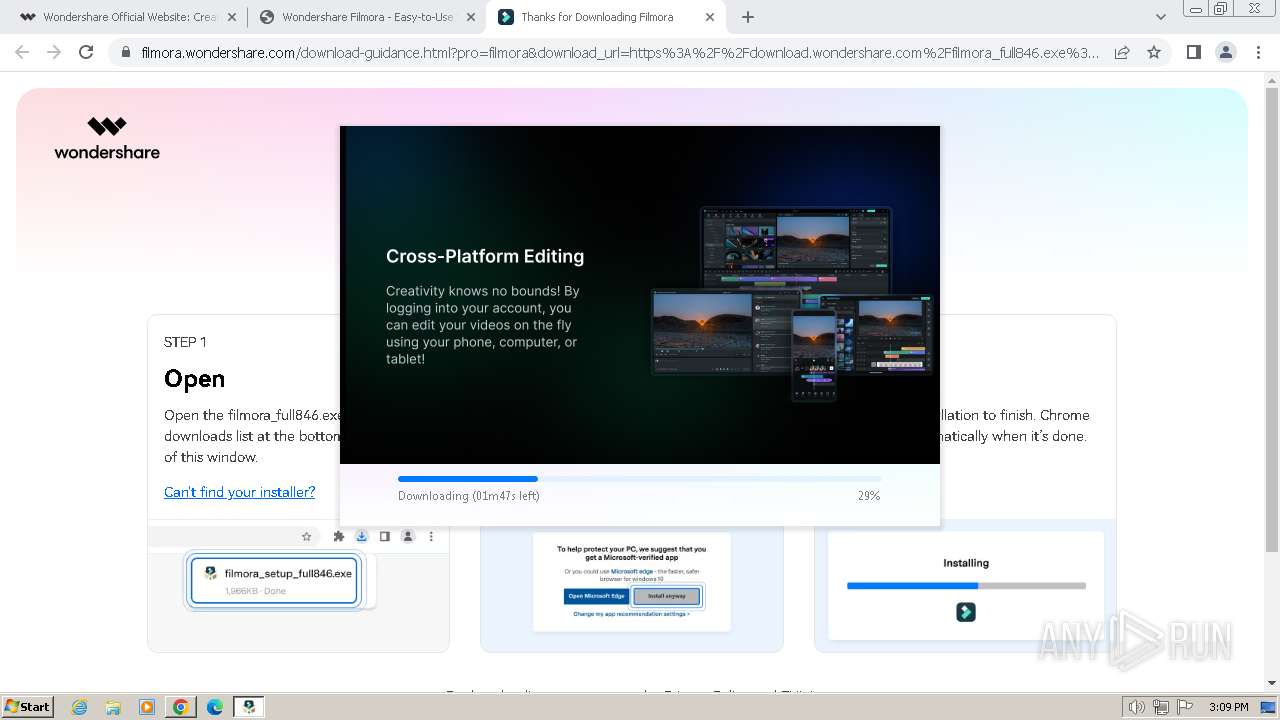Click the STEP 1 Open heading

coord(194,379)
